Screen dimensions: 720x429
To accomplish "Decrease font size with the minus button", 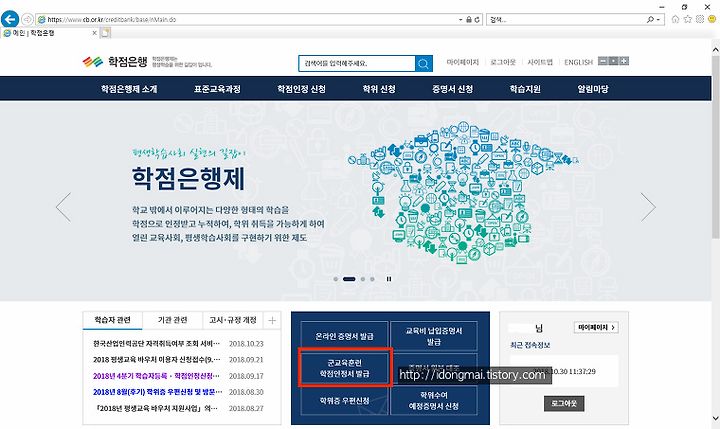I will 602,61.
